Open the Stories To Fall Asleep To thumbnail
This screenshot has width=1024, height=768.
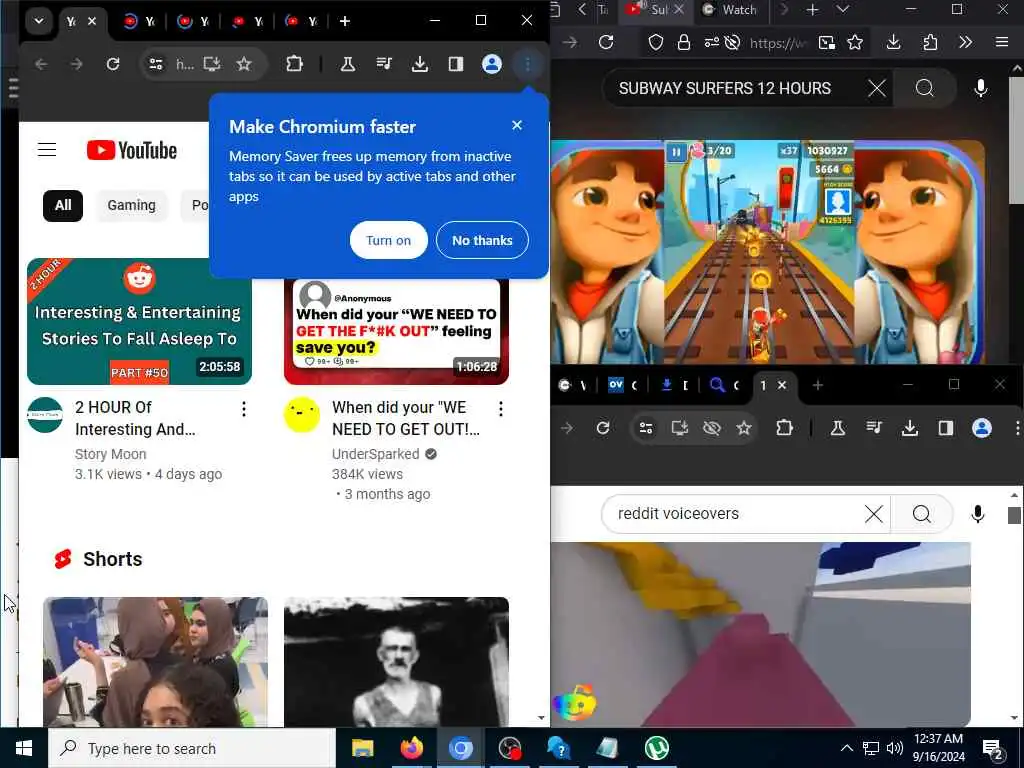tap(139, 321)
